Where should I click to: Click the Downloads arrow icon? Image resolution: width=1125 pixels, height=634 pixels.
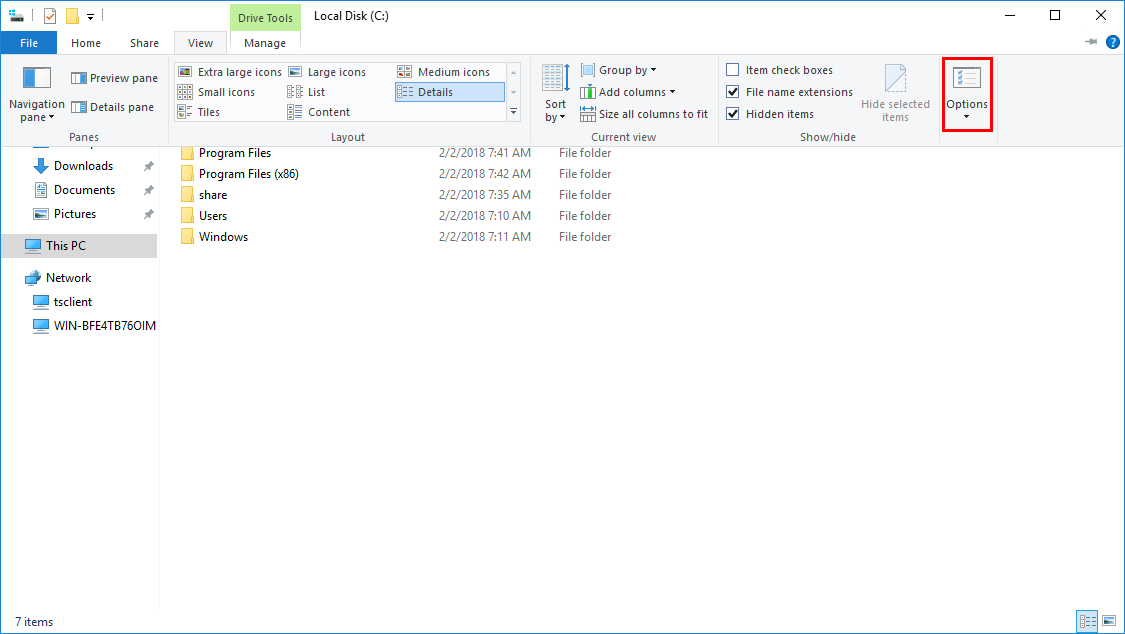click(x=41, y=166)
